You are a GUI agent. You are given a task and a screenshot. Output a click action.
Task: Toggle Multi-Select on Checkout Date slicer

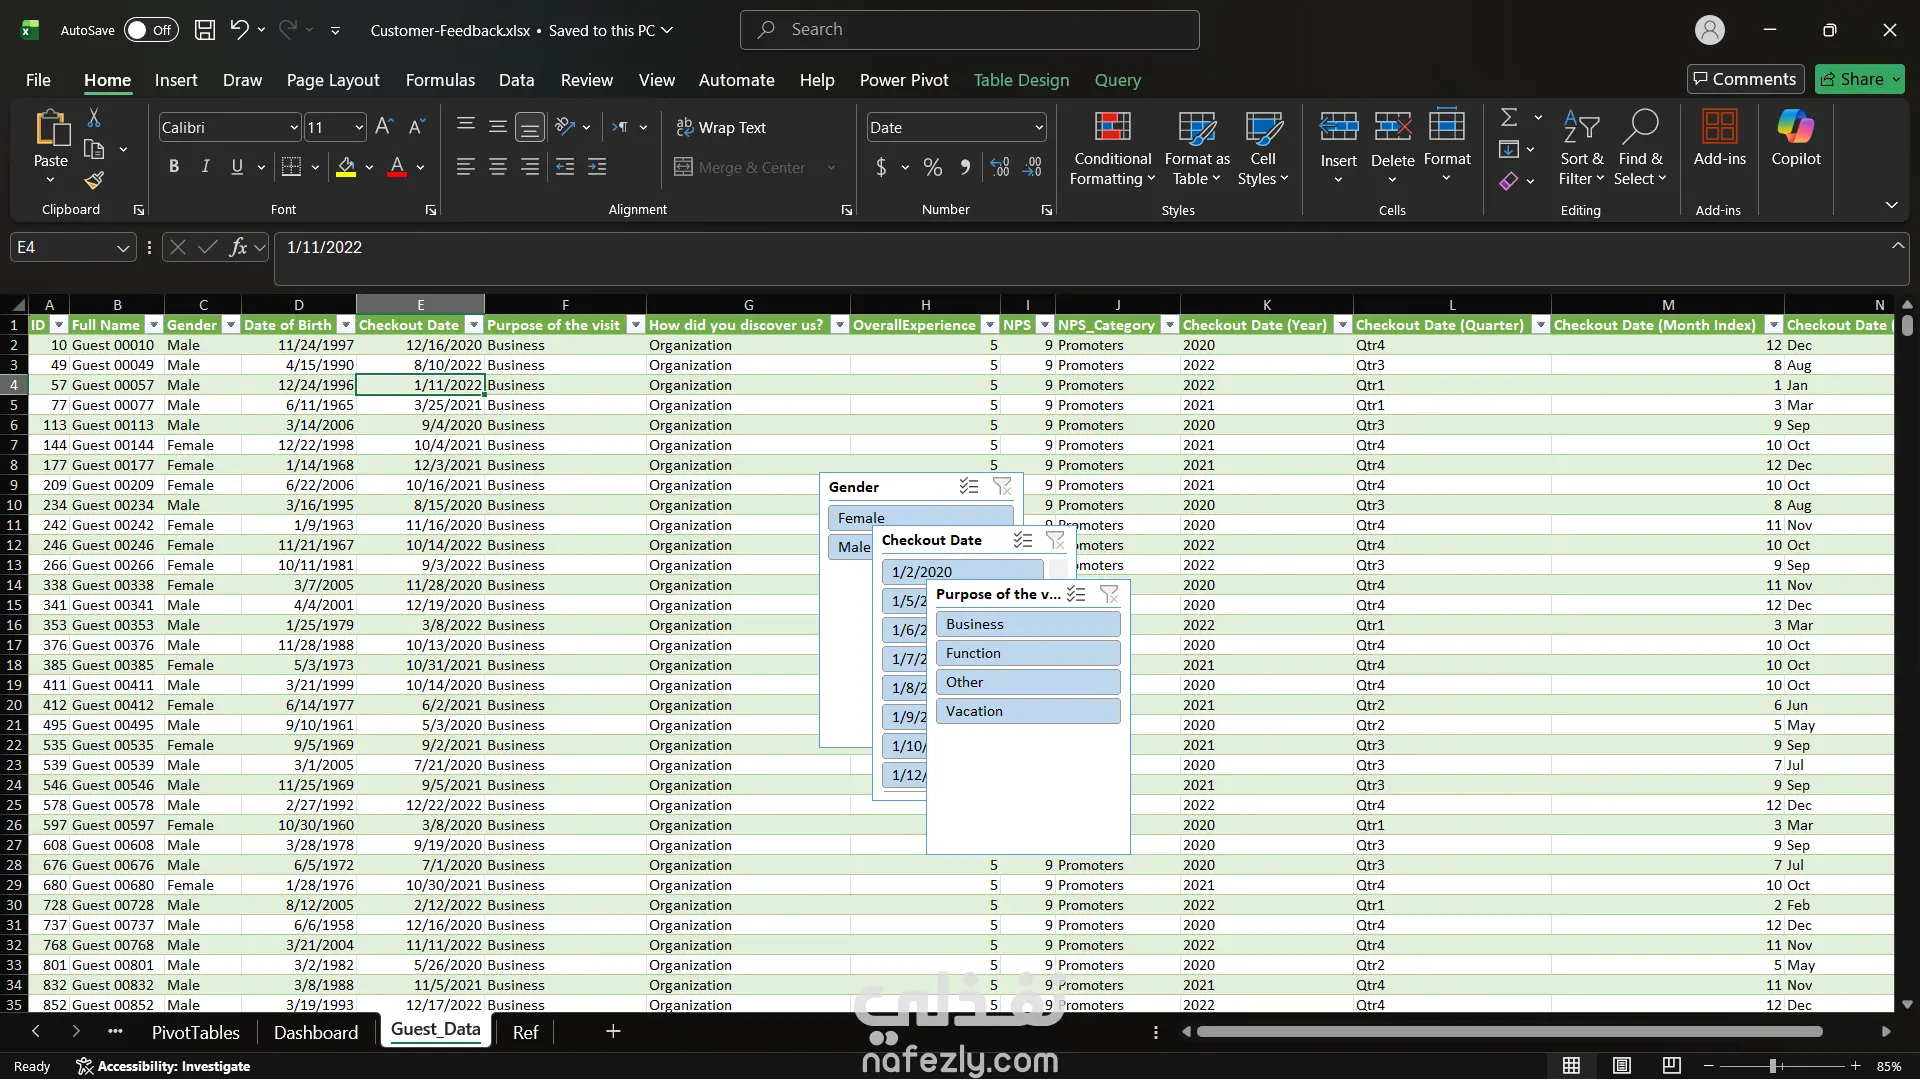click(x=1022, y=540)
